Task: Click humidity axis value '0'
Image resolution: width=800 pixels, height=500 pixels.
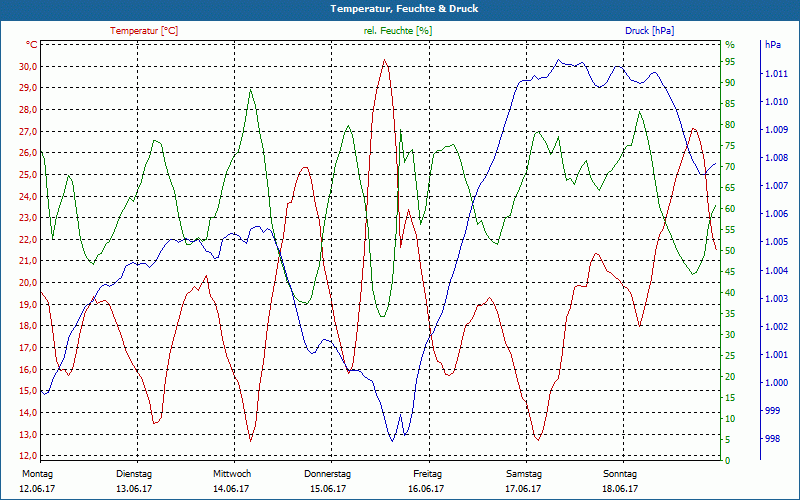Action: 728,461
